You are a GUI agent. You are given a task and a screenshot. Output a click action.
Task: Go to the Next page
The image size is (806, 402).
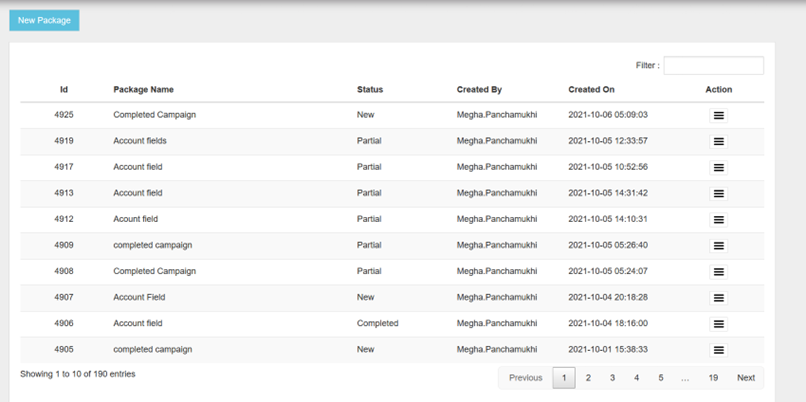click(746, 378)
